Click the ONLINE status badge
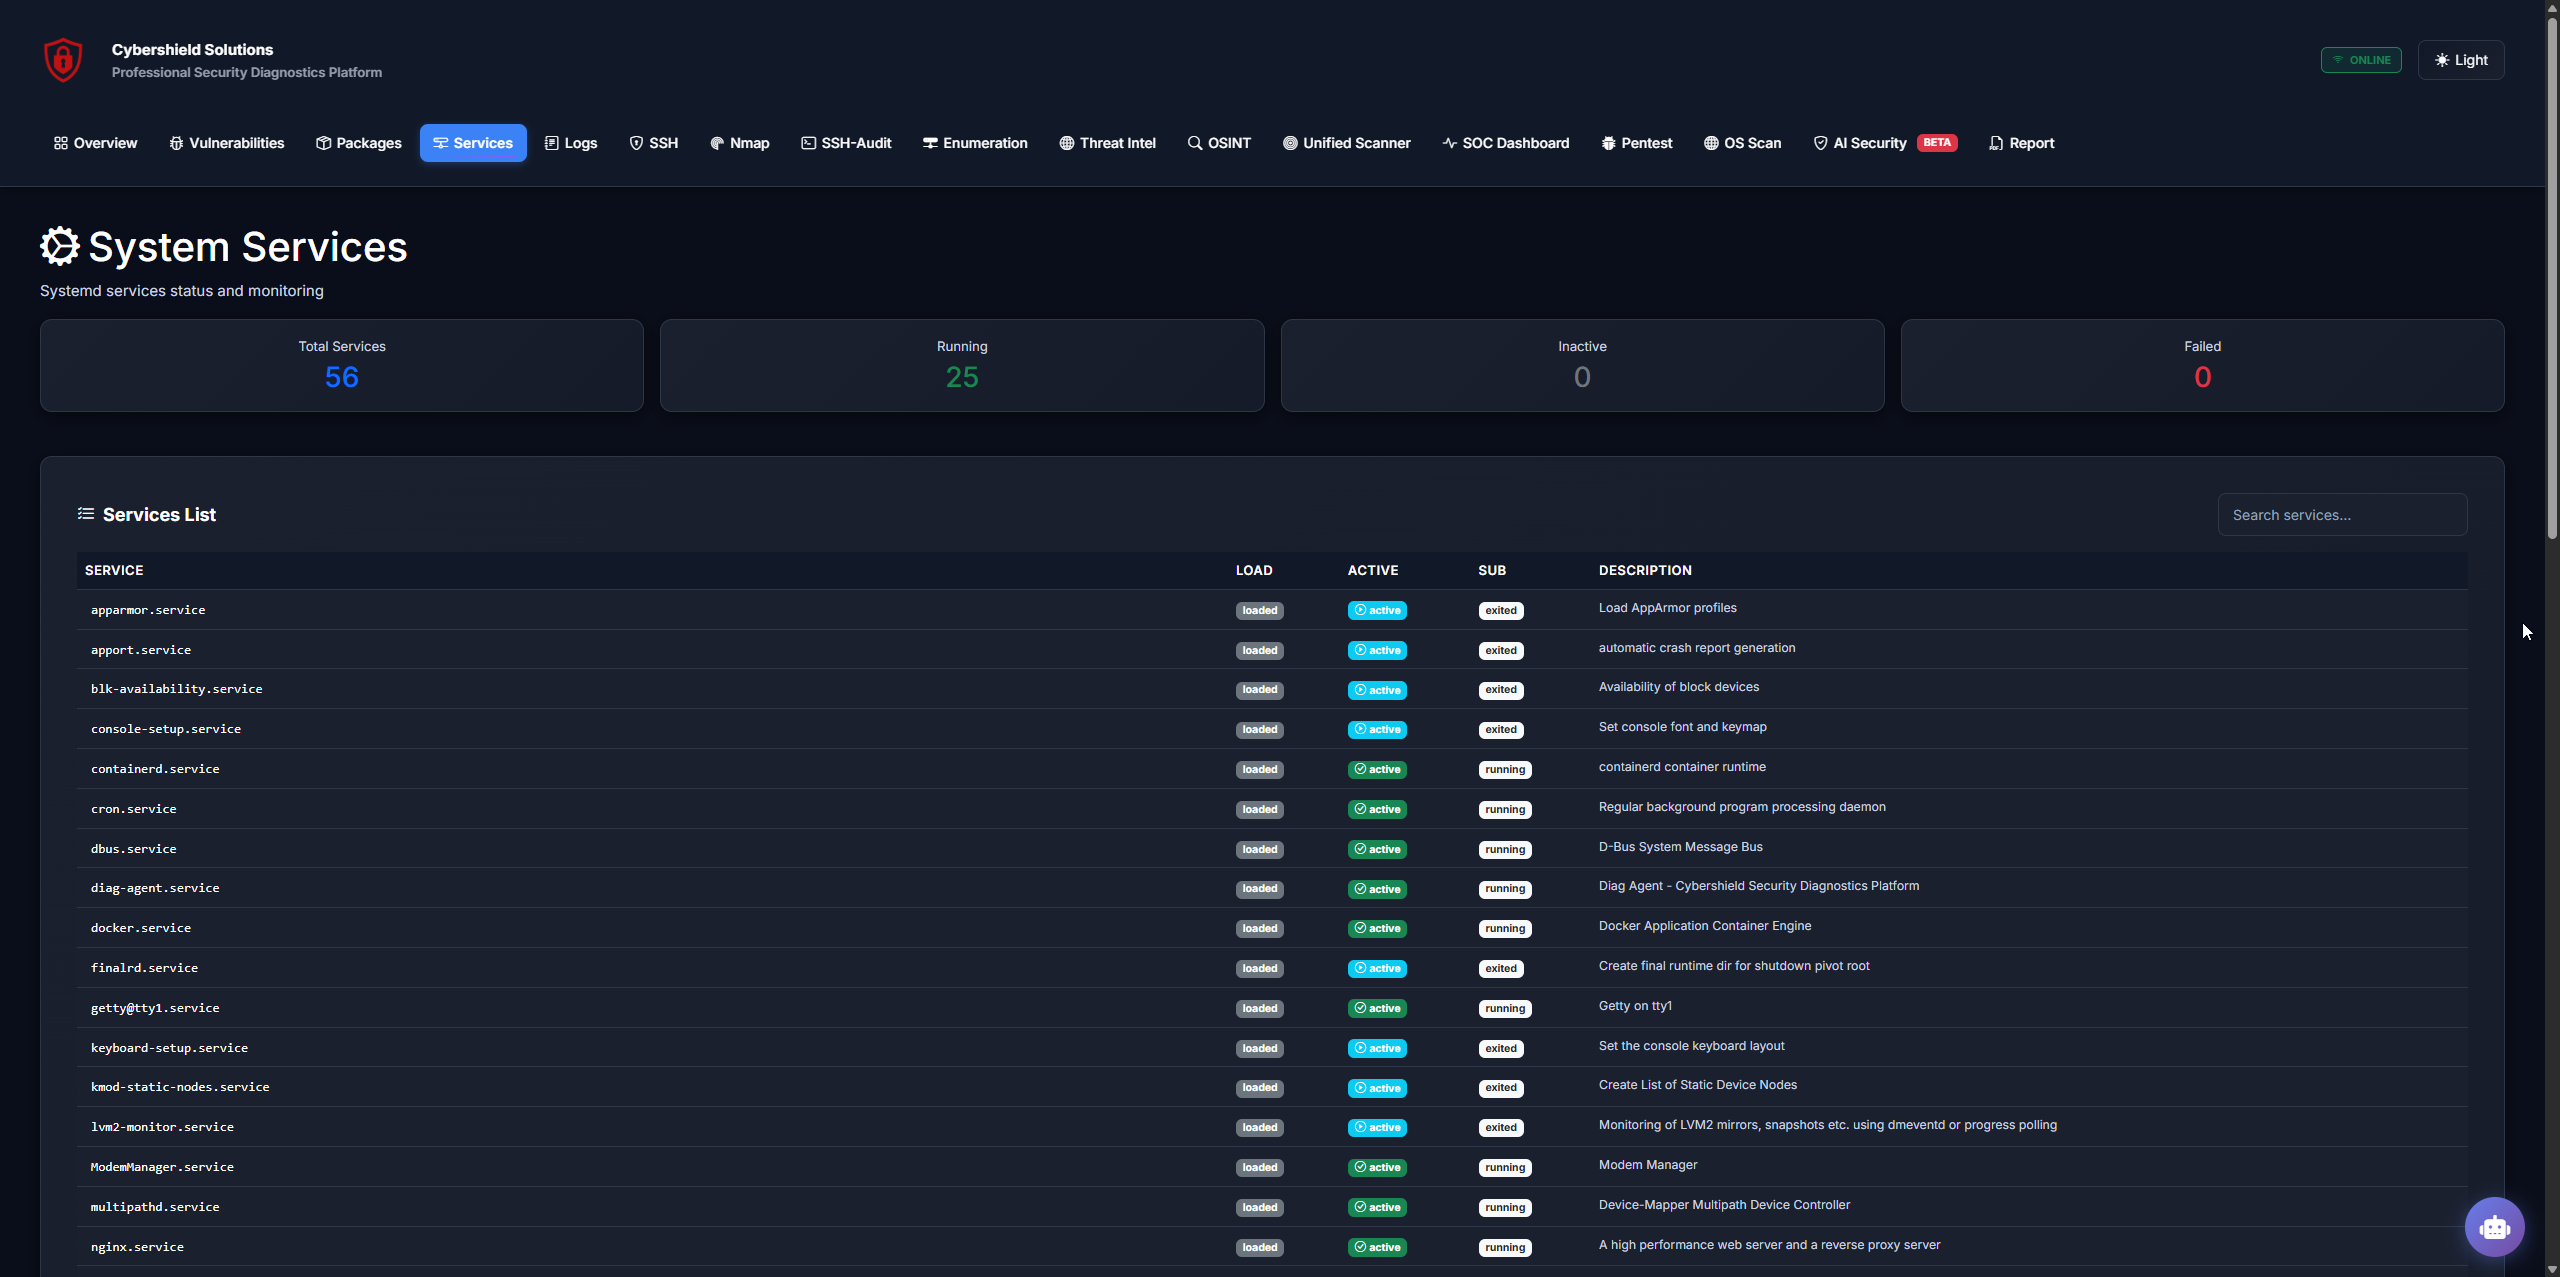 click(2360, 60)
